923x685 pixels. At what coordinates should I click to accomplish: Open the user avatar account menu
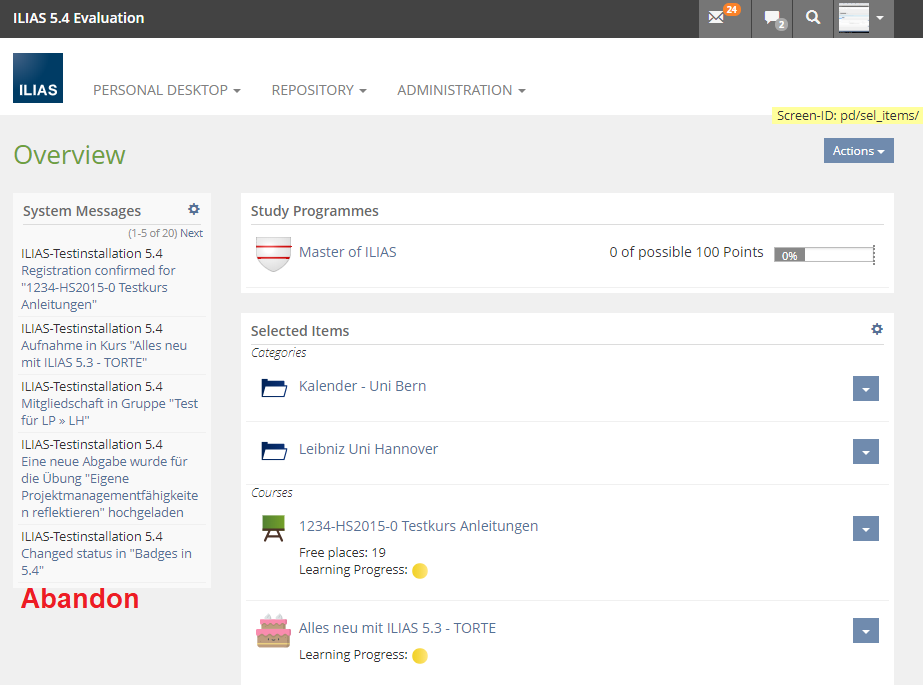(x=863, y=18)
